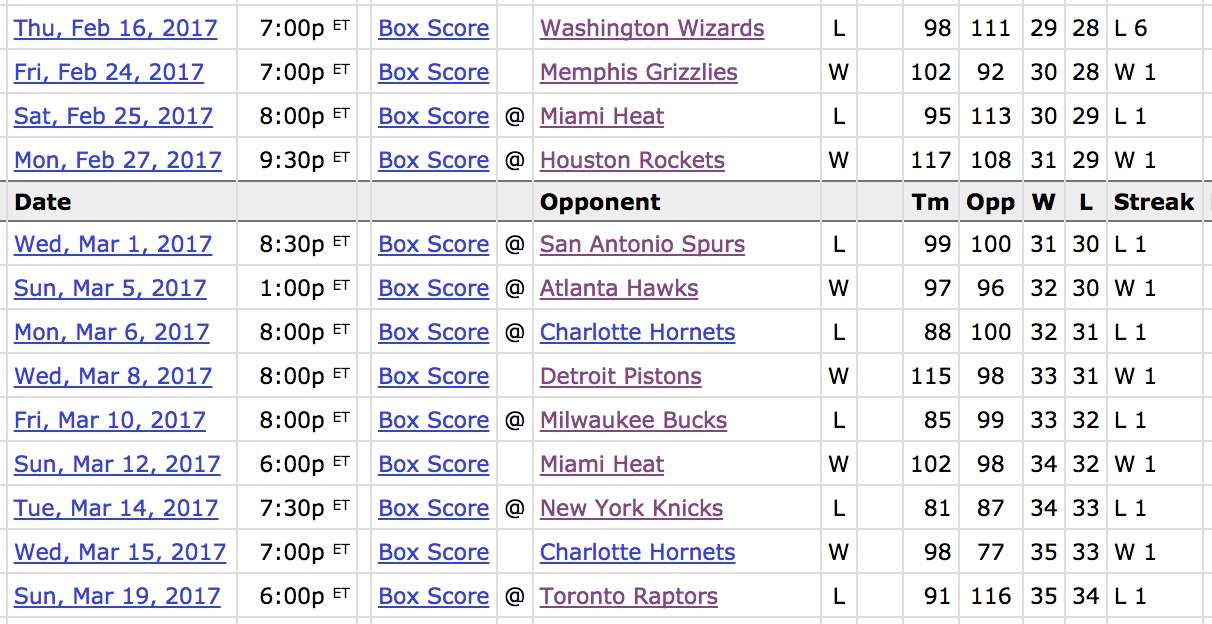Sort by the Opponent column header
Viewport: 1212px width, 624px height.
[x=600, y=202]
